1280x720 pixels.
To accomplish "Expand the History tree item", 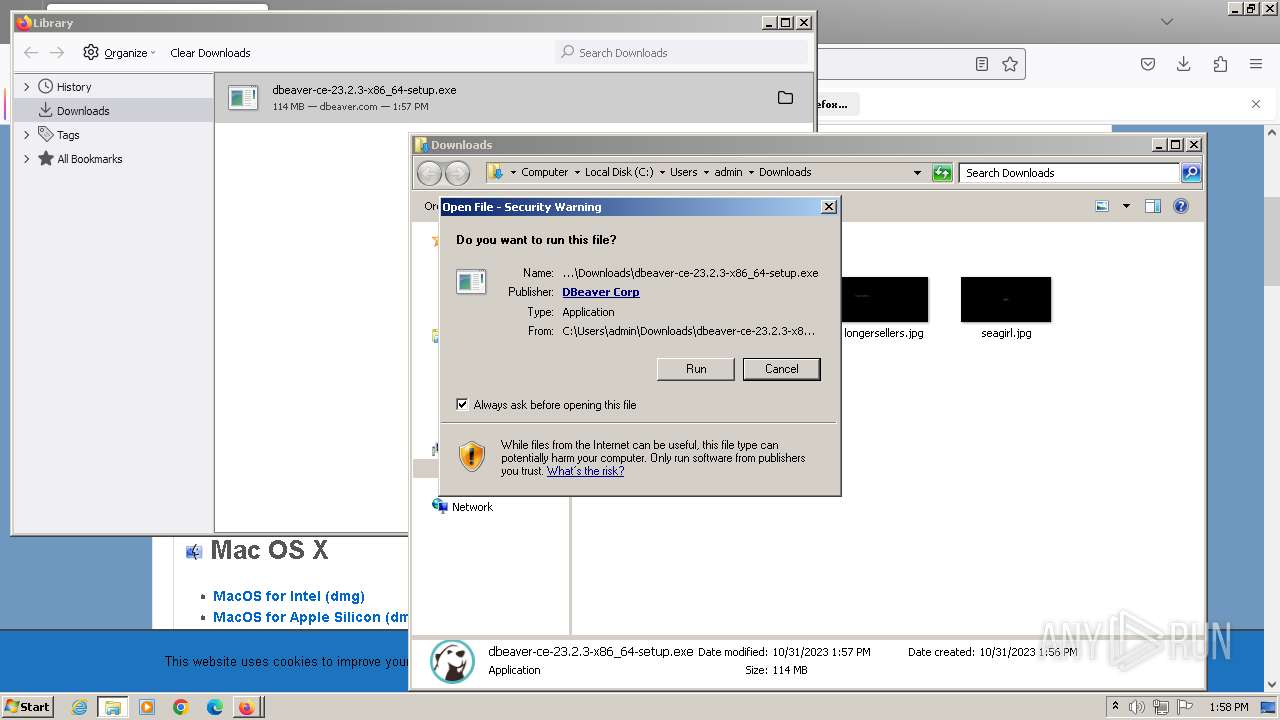I will point(27,87).
